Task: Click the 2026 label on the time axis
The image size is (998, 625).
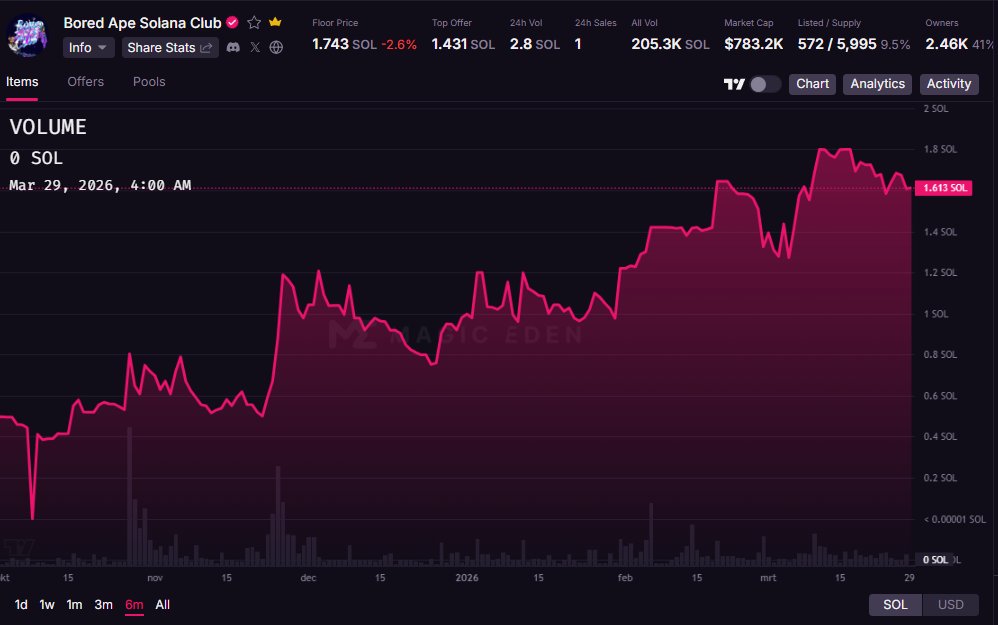Action: click(x=467, y=578)
